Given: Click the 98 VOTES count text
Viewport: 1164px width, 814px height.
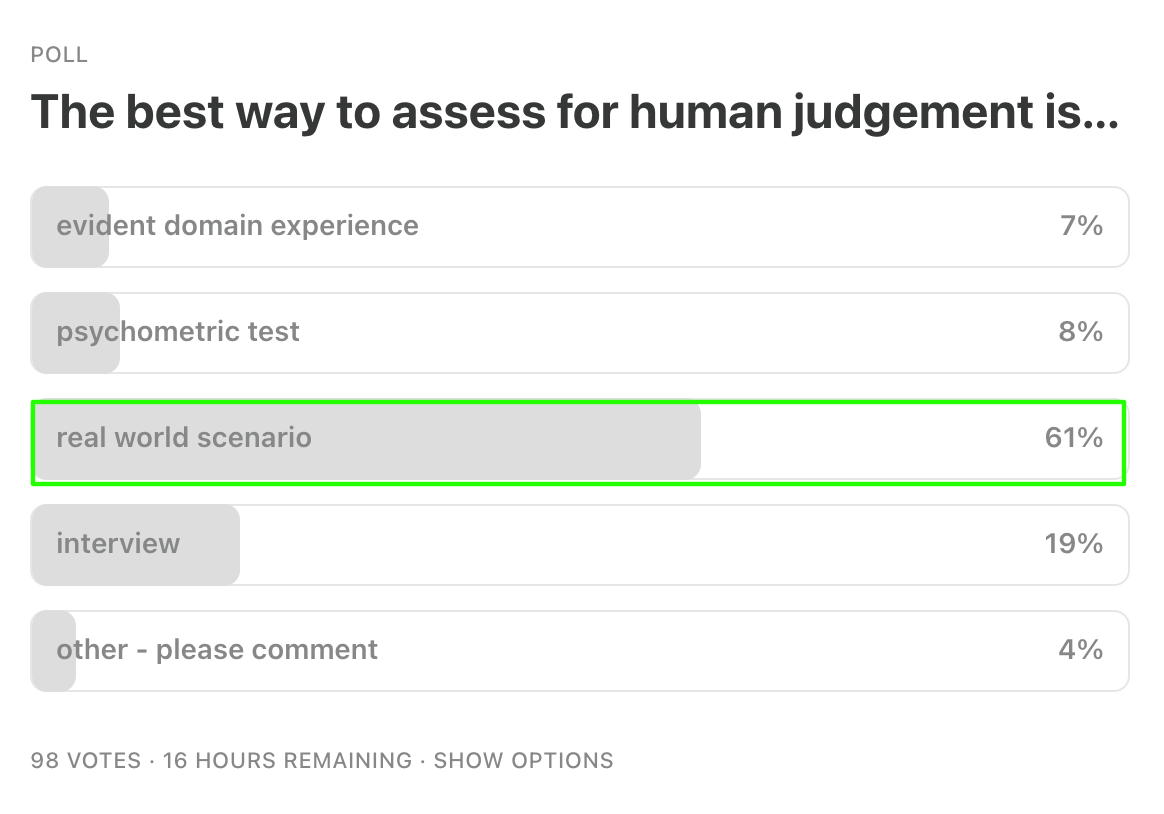Looking at the screenshot, I should coord(85,761).
